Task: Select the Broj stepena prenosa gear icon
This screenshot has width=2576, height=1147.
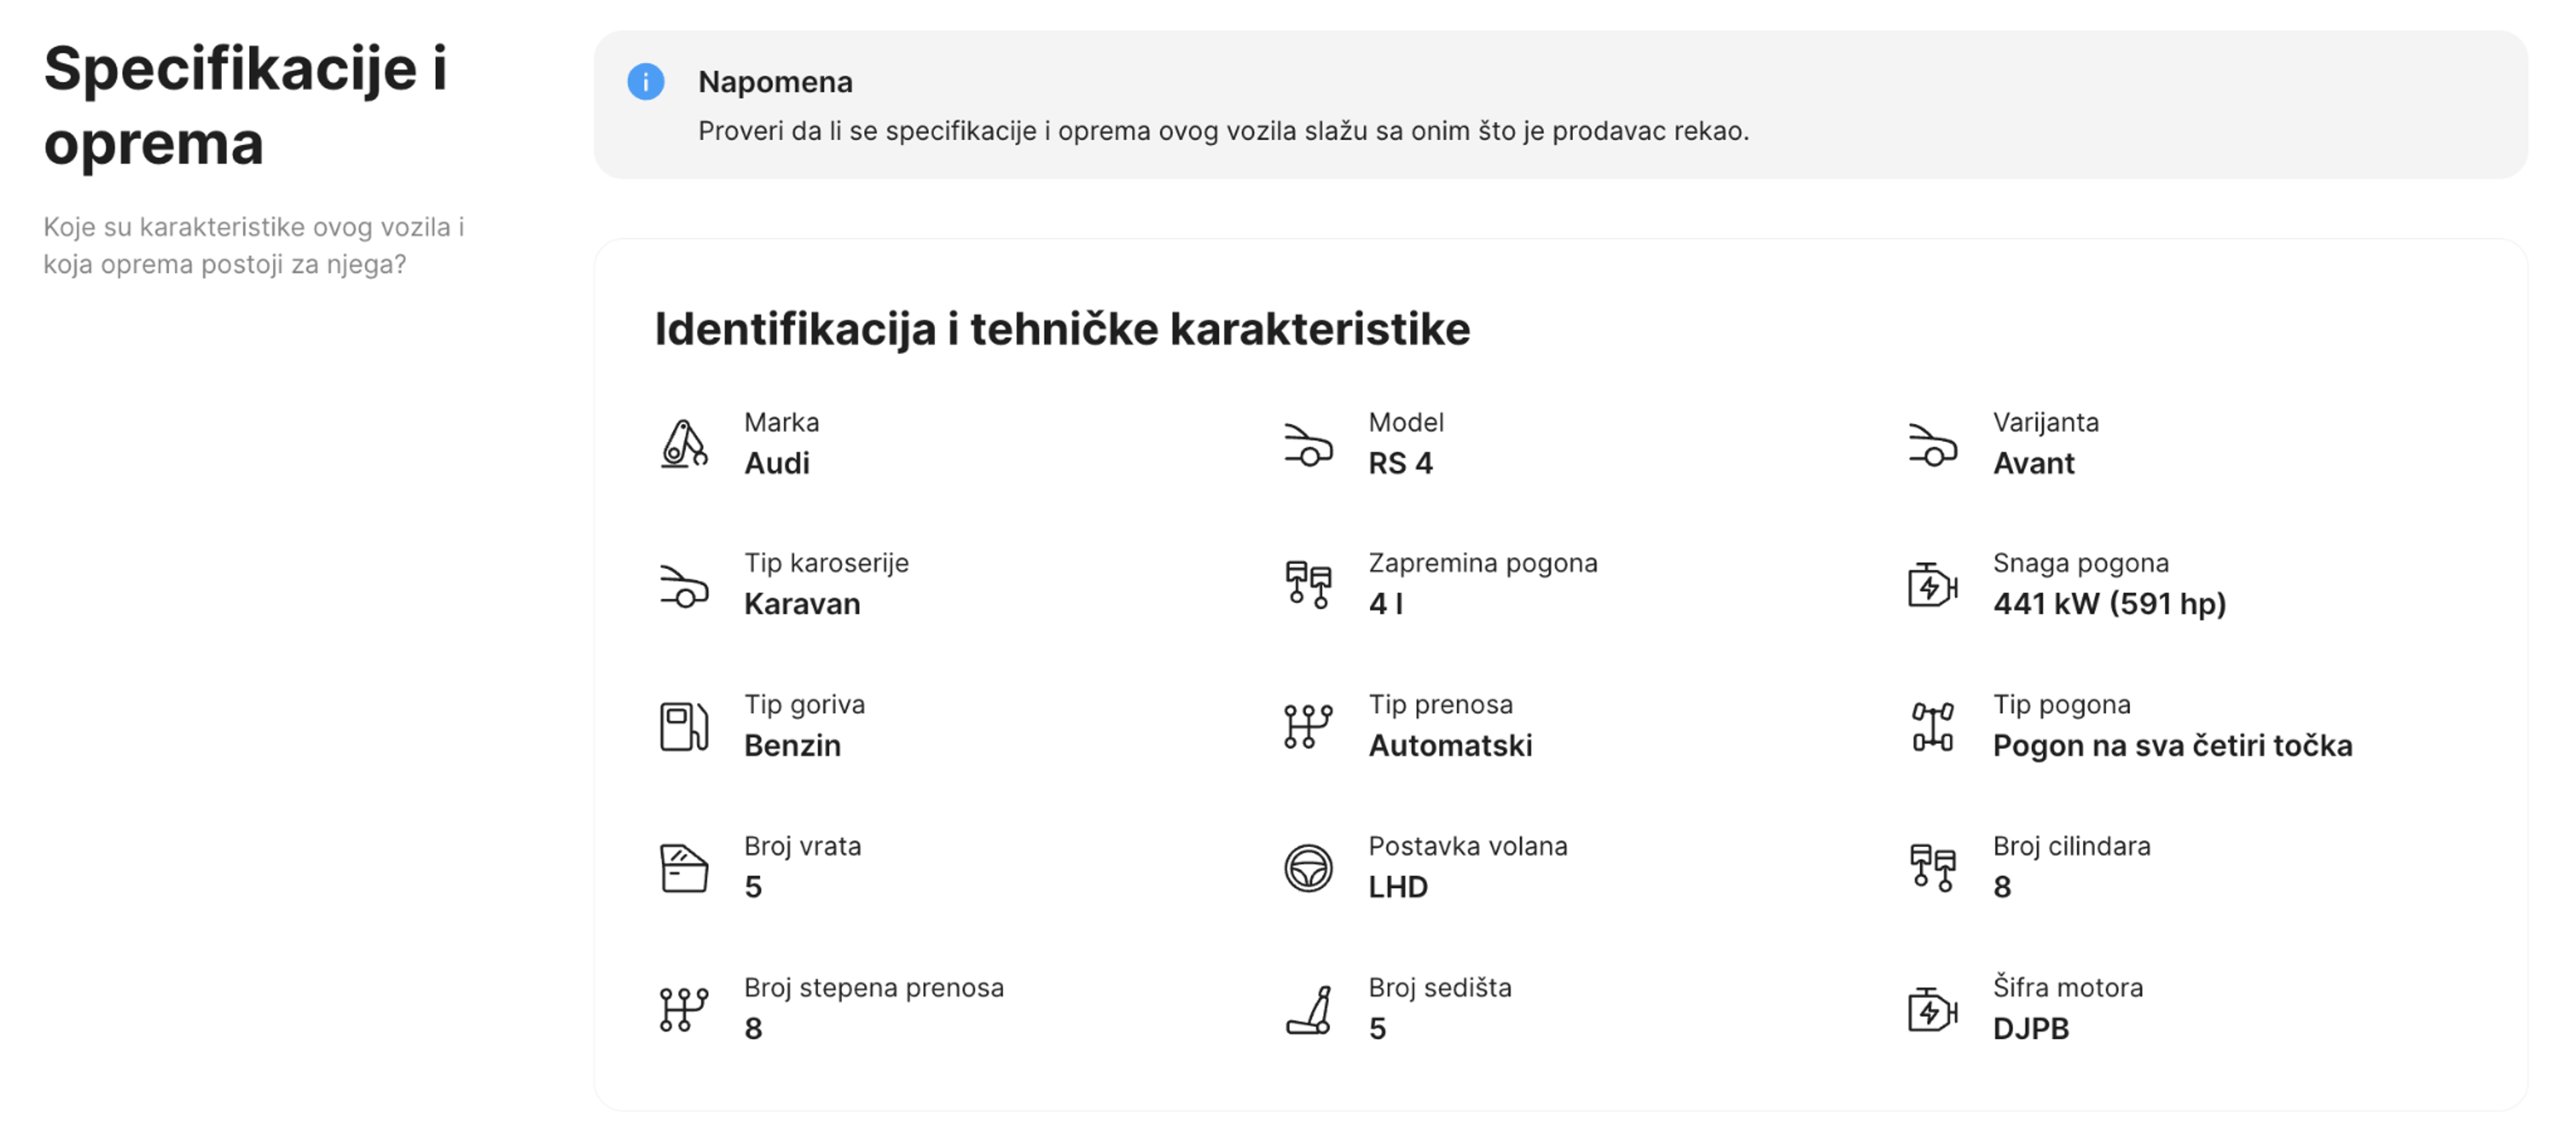Action: tap(684, 1010)
